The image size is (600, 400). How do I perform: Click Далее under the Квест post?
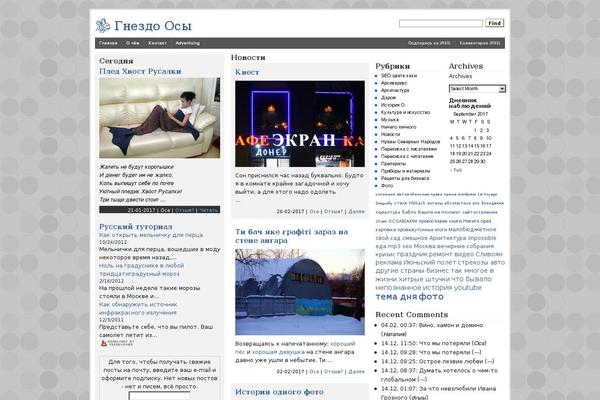click(x=357, y=211)
